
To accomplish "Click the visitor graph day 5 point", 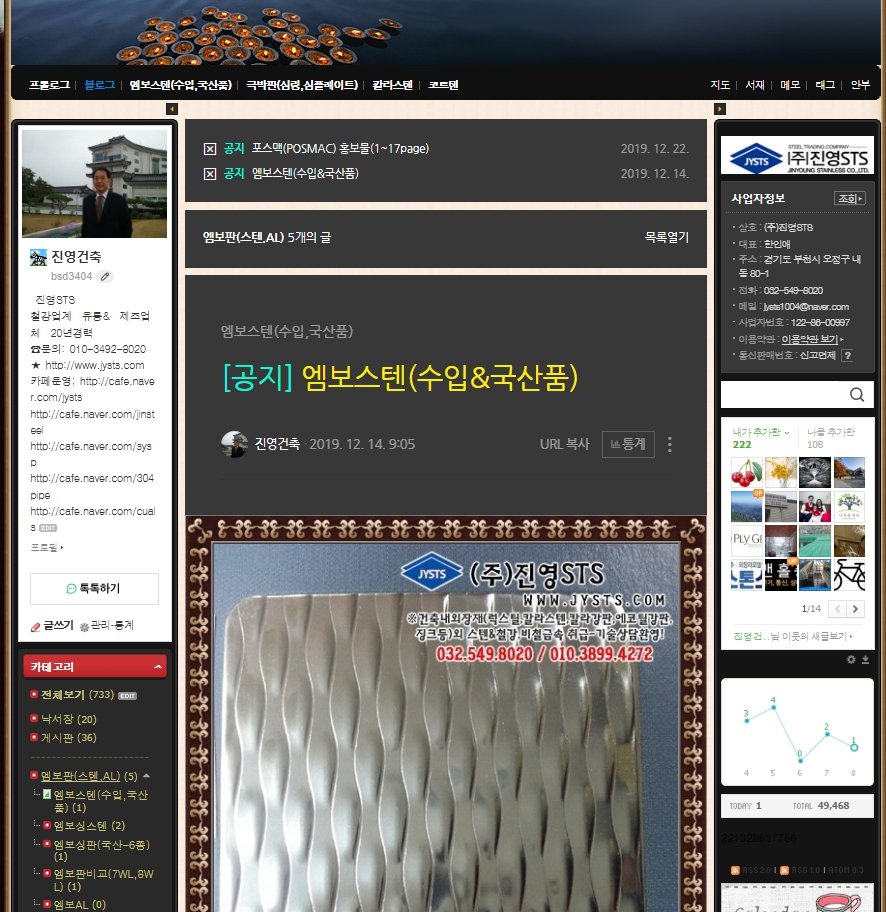I will (773, 708).
